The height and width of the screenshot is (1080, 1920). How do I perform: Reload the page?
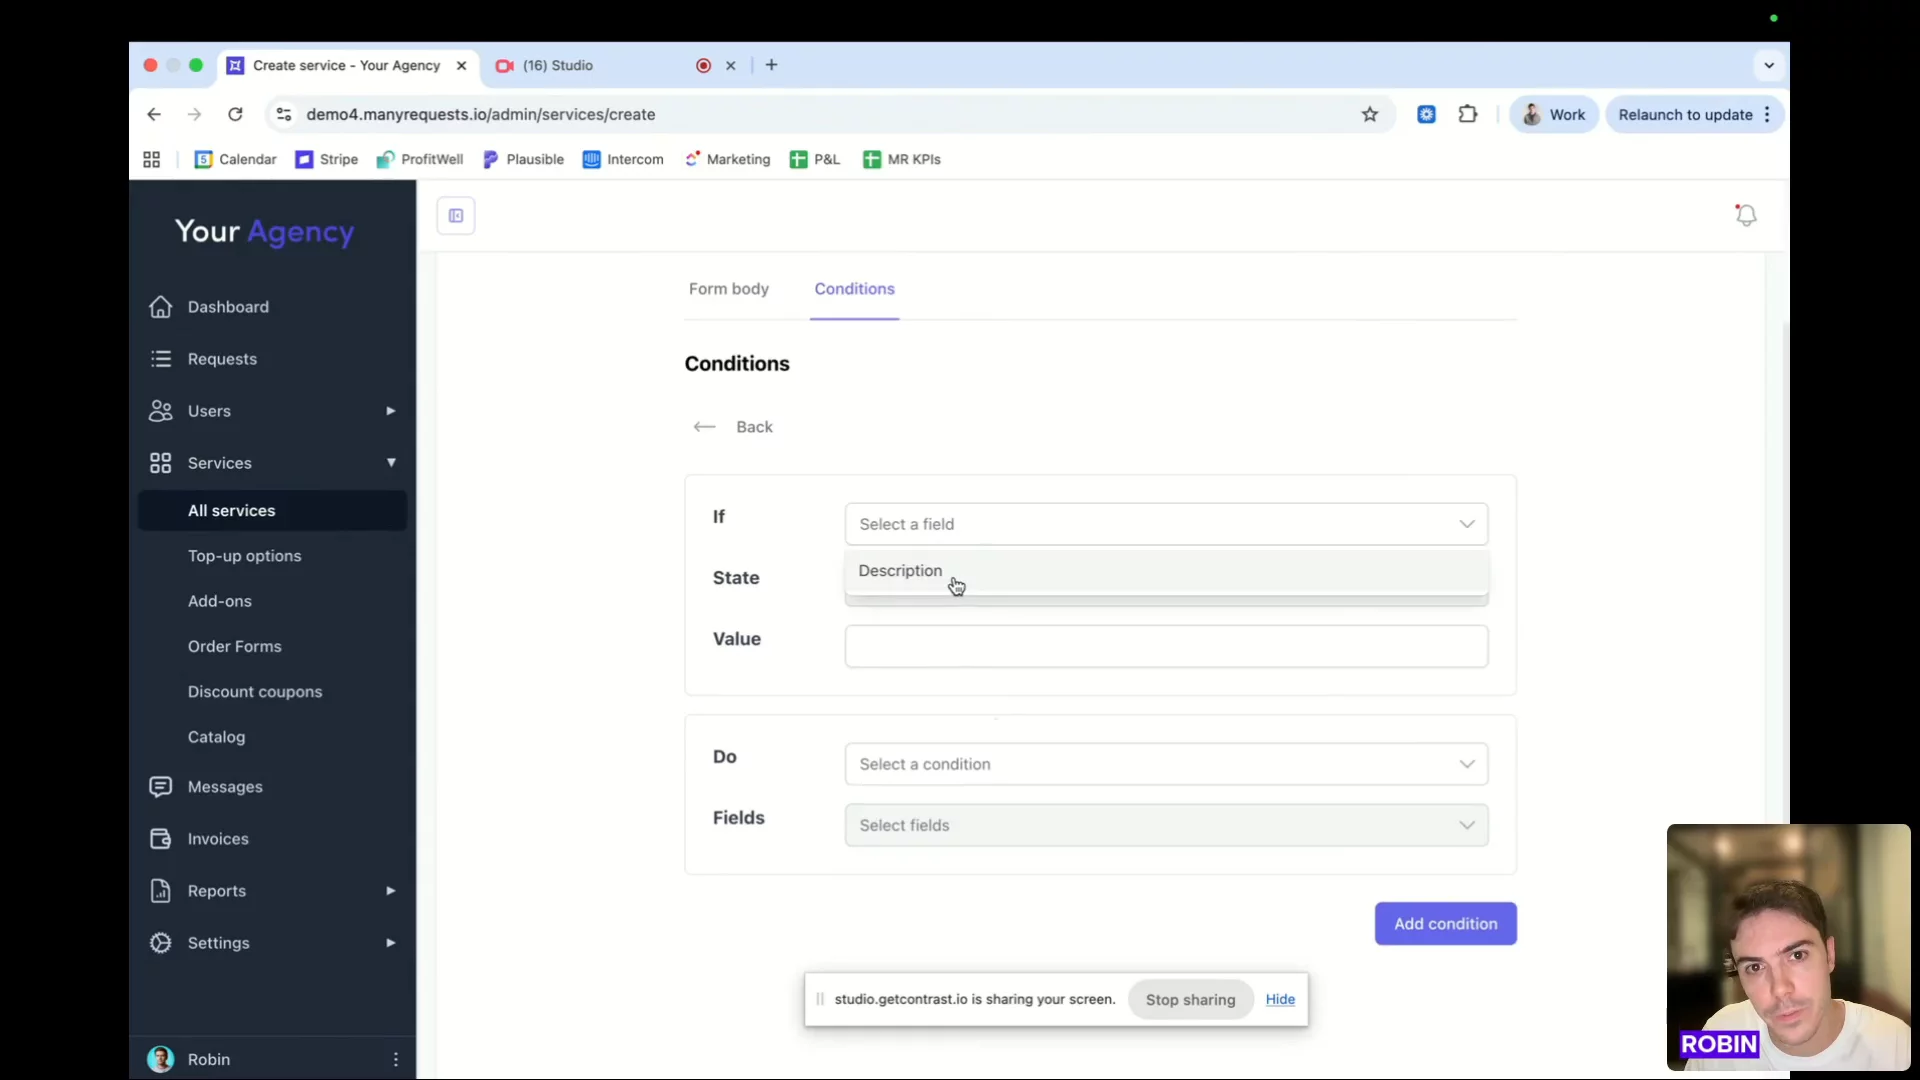coord(235,115)
